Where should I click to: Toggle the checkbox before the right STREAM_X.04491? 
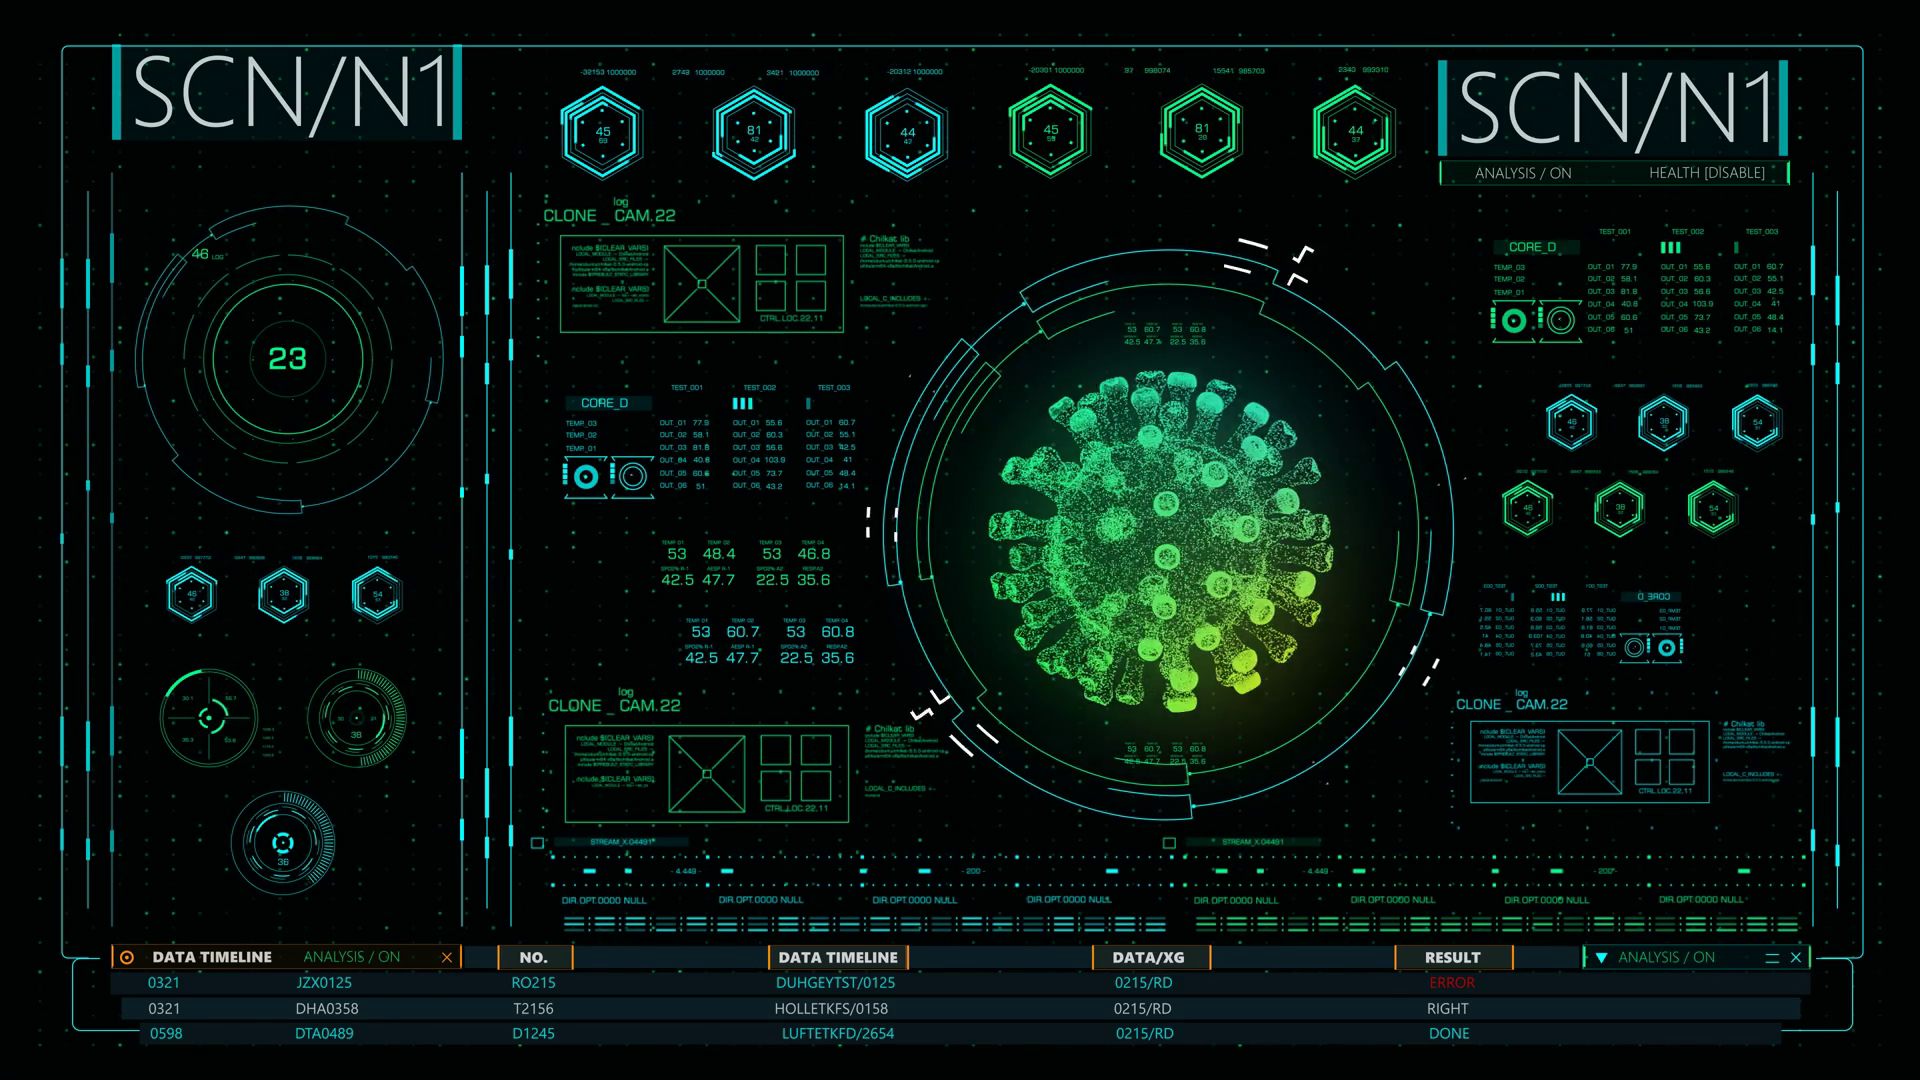pos(1169,843)
